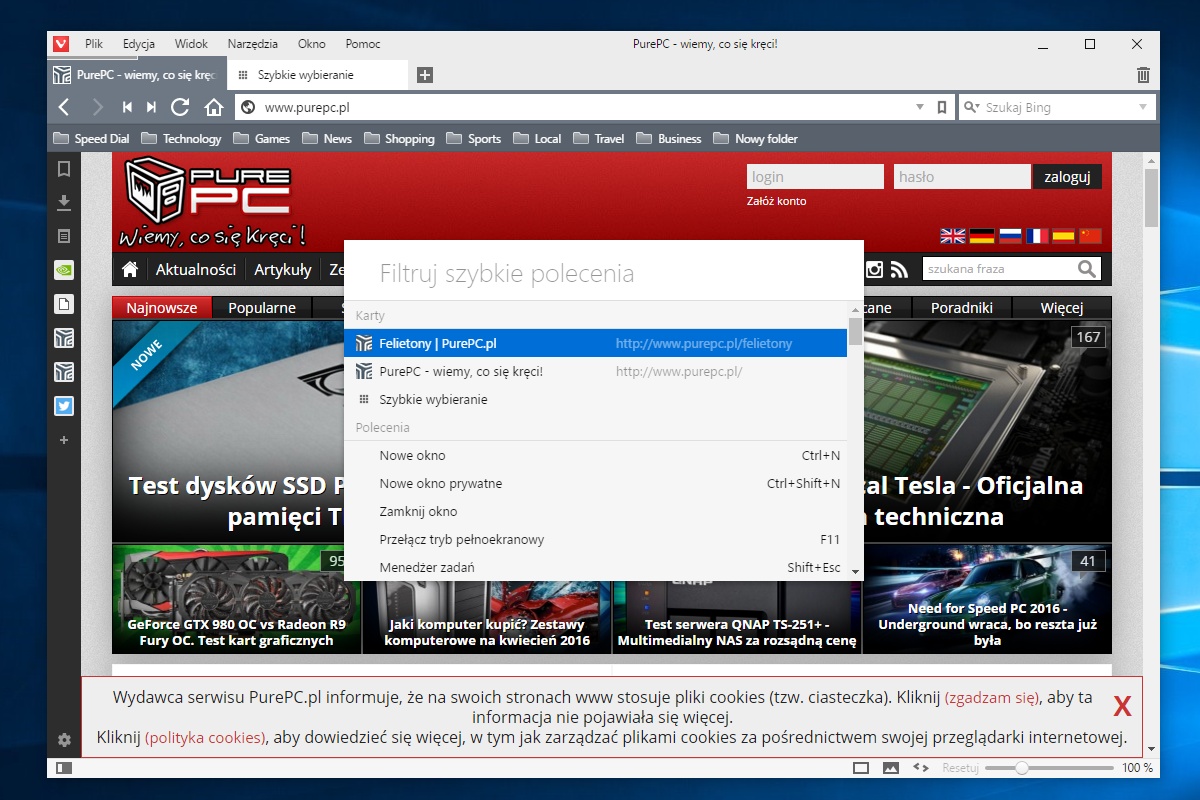Select Felietony | PurePC.pl tab entry

point(596,343)
